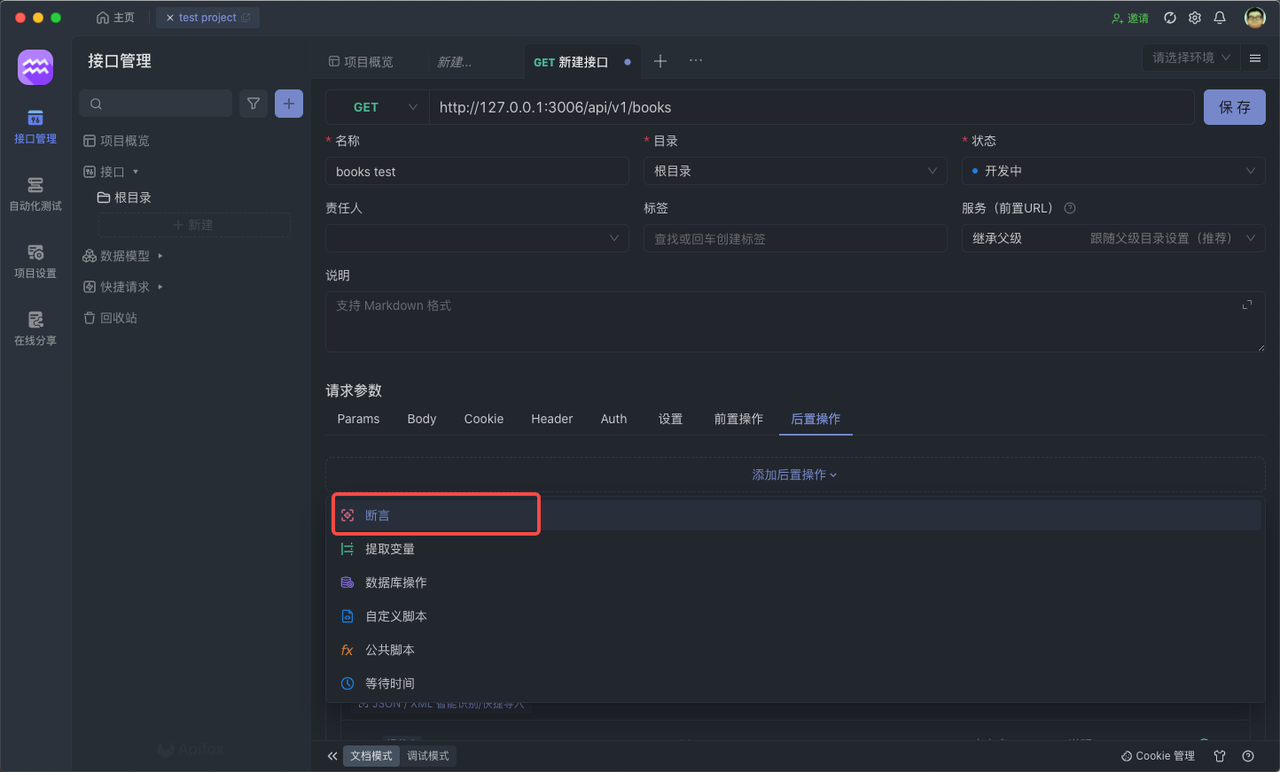Open 自动化测试 sidebar section
This screenshot has width=1280, height=772.
(x=35, y=194)
